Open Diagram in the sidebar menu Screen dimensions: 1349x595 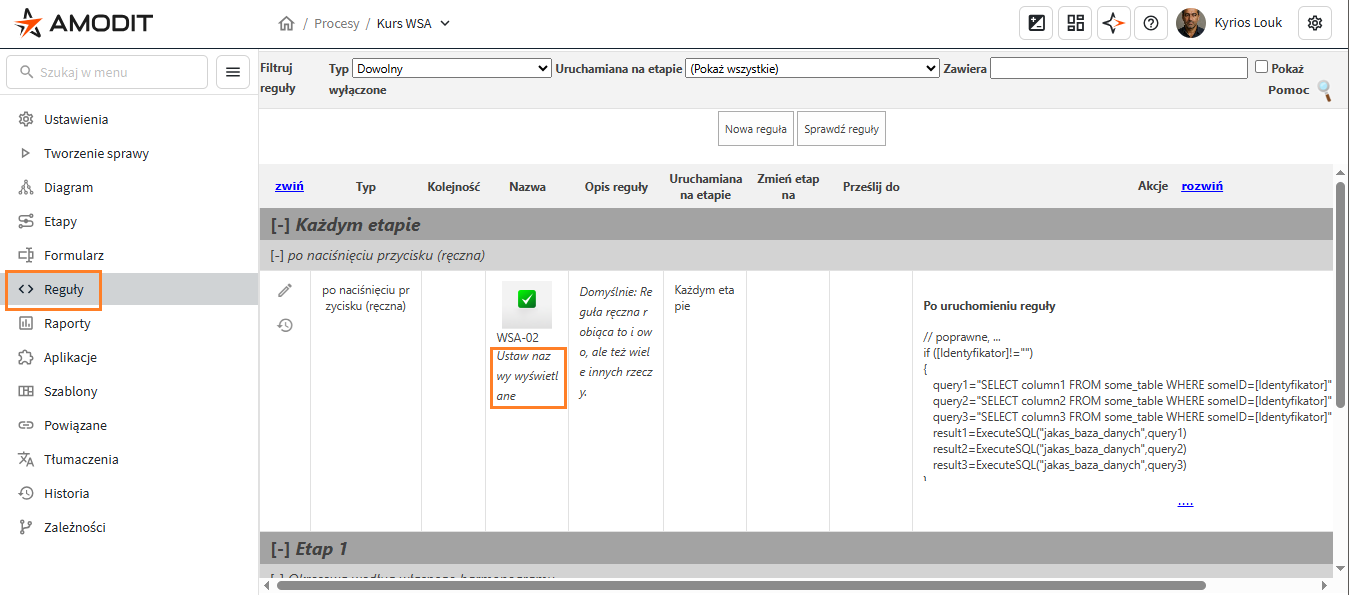coord(68,187)
